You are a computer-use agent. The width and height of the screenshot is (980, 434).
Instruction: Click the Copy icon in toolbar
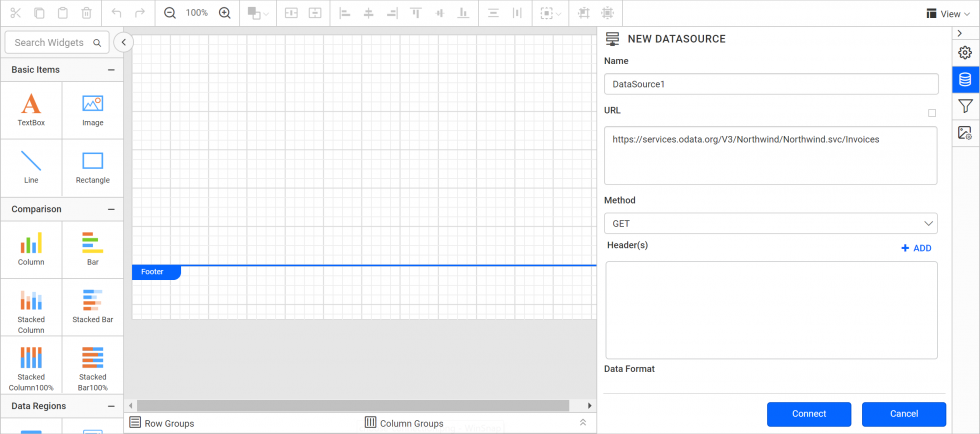39,13
